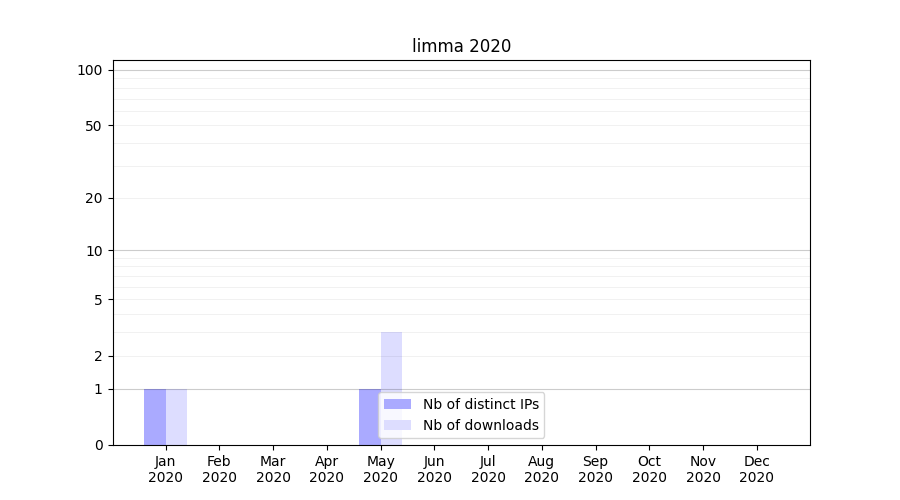
Task: Click the y-axis tick label 10
Action: click(x=94, y=251)
